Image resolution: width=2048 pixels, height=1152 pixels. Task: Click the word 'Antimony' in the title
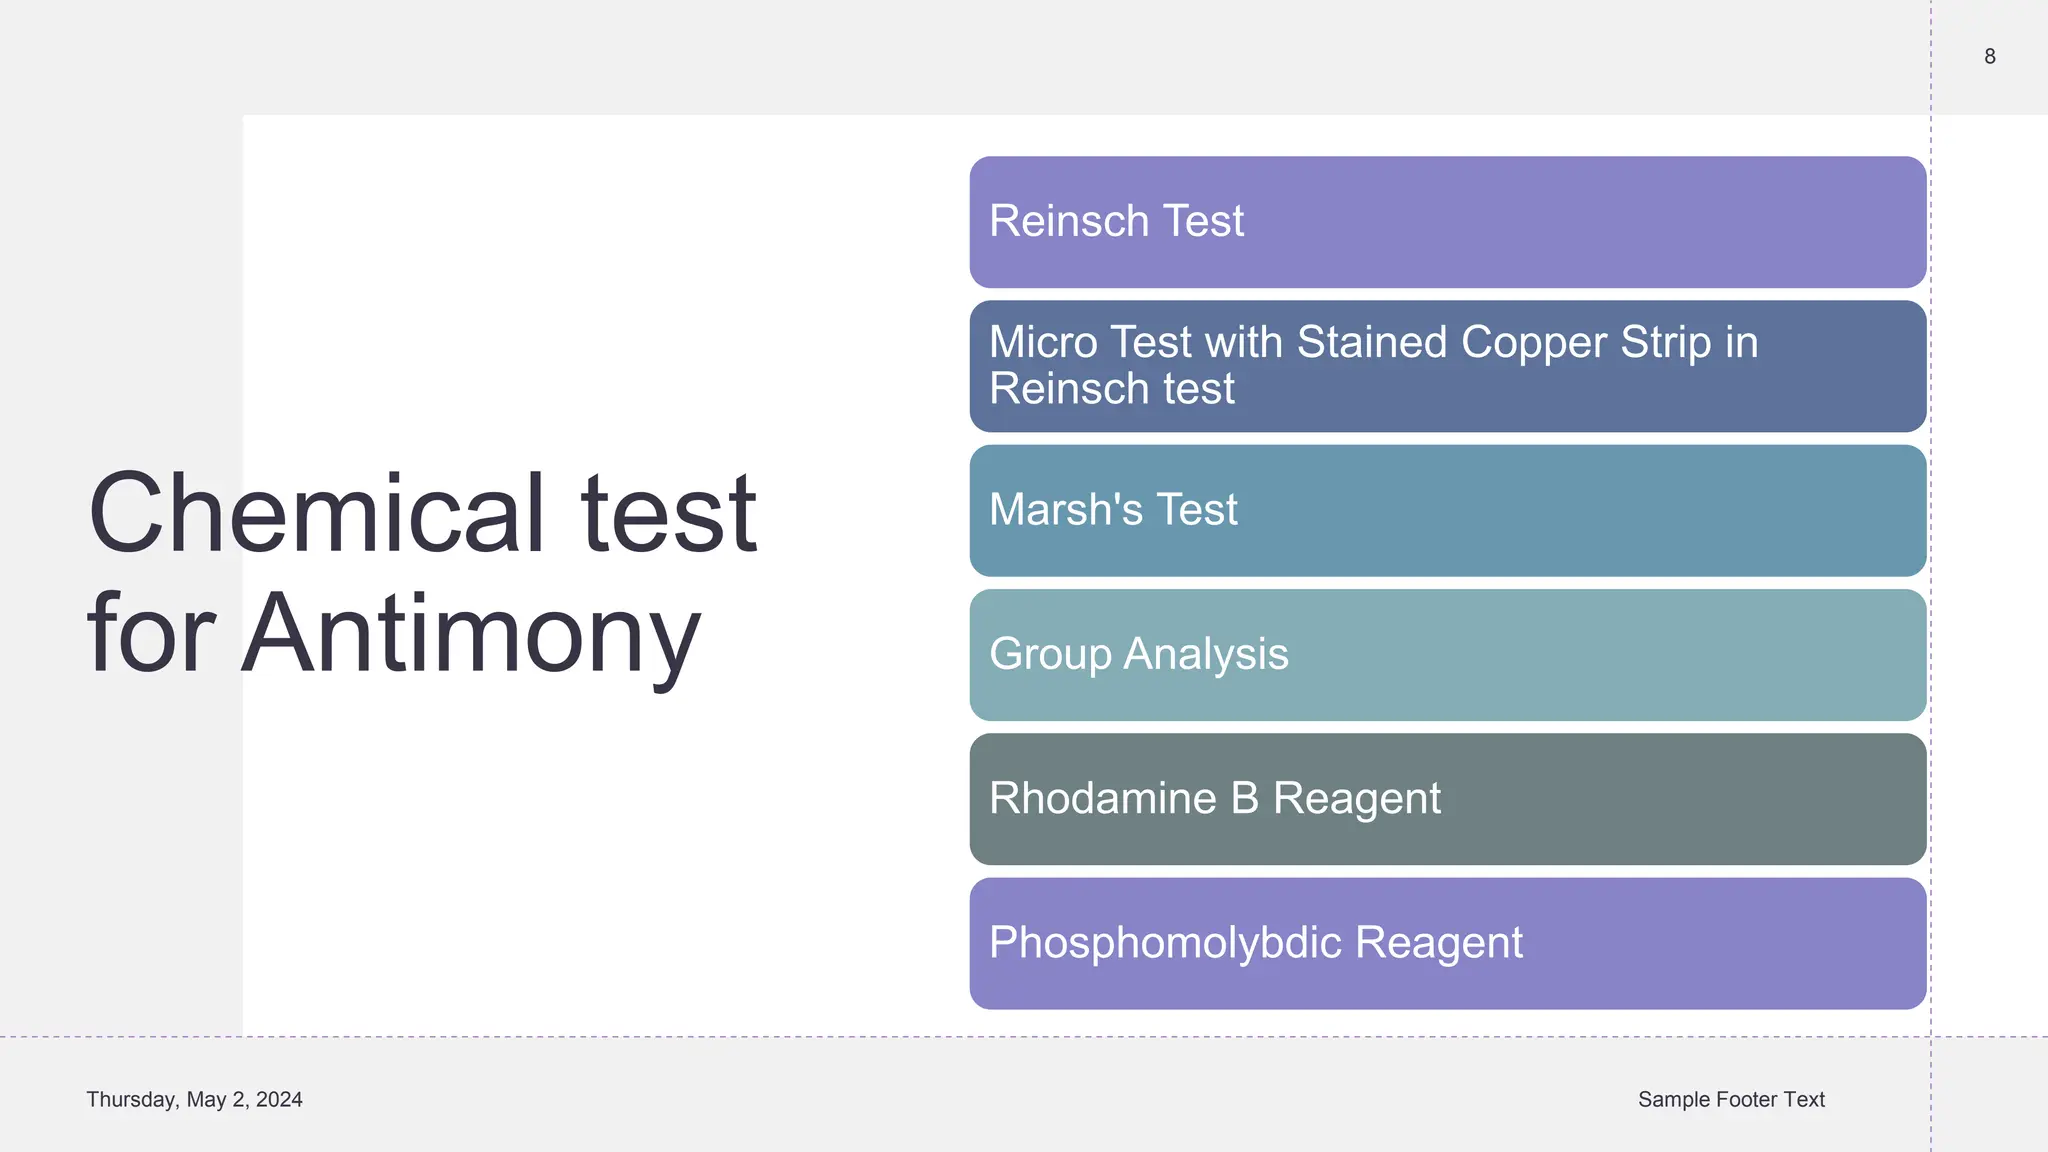(x=470, y=634)
